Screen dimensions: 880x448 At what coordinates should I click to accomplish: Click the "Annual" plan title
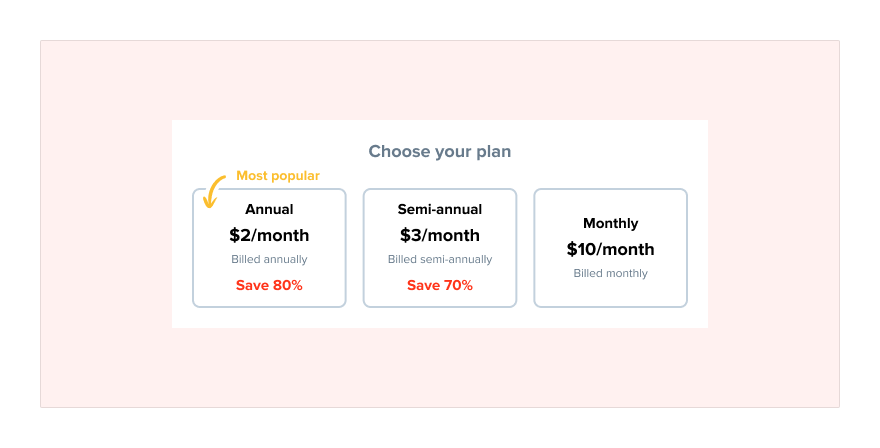click(x=269, y=210)
